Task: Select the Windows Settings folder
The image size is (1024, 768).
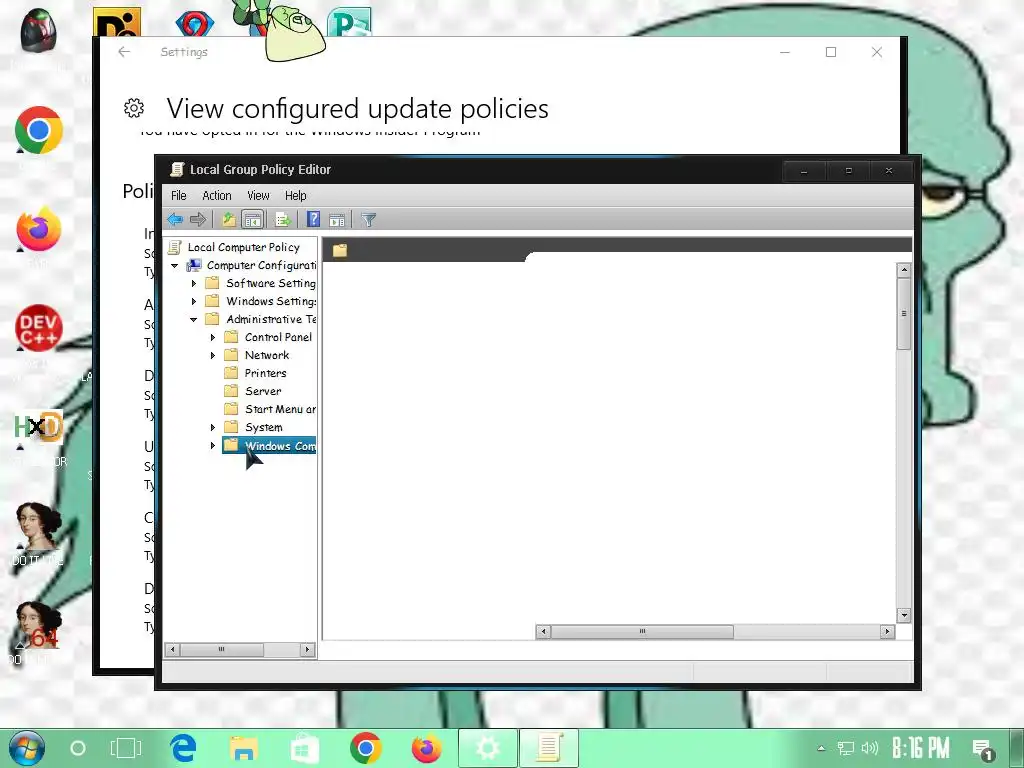Action: pos(270,301)
